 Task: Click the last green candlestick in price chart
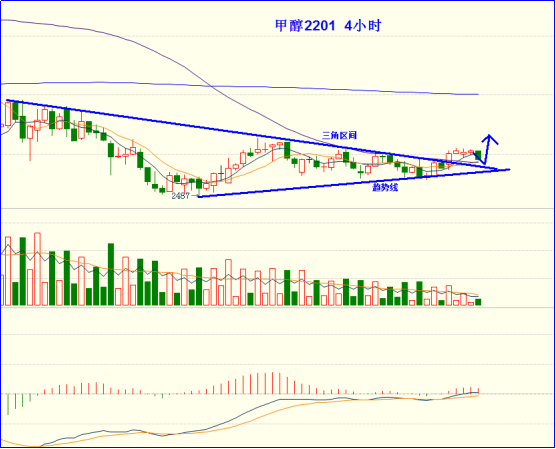(x=478, y=155)
